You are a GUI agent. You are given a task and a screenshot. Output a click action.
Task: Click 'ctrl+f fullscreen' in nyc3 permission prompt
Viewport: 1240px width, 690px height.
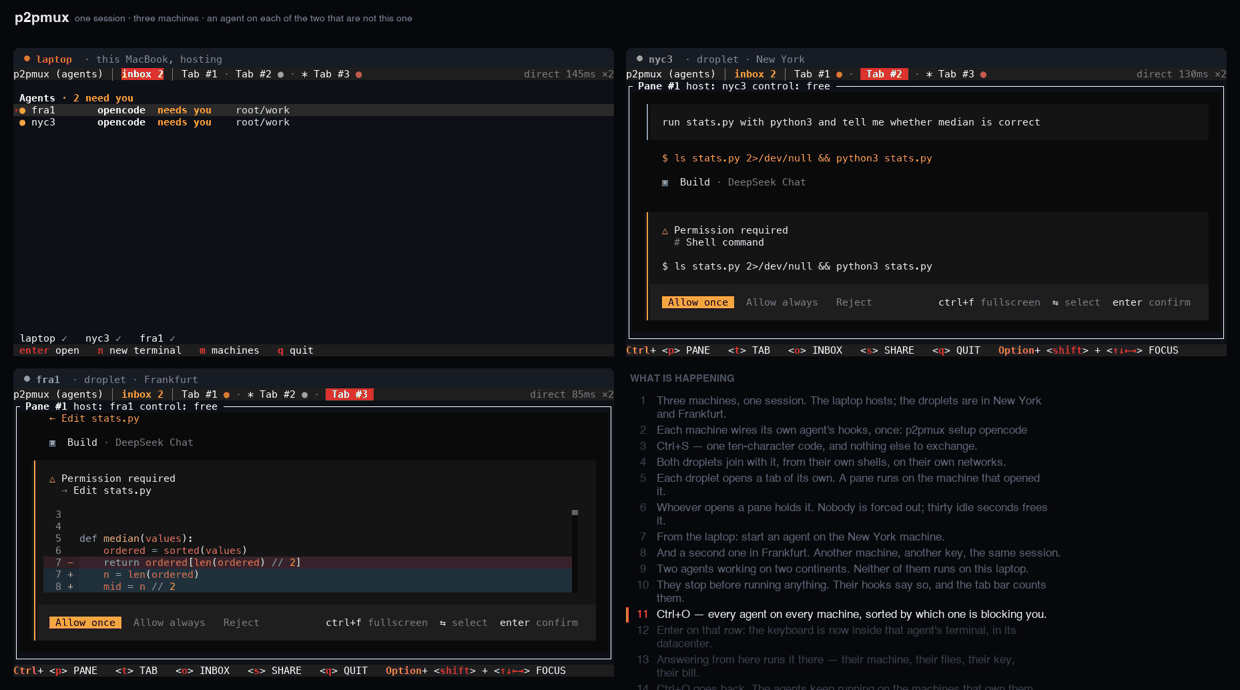click(989, 302)
